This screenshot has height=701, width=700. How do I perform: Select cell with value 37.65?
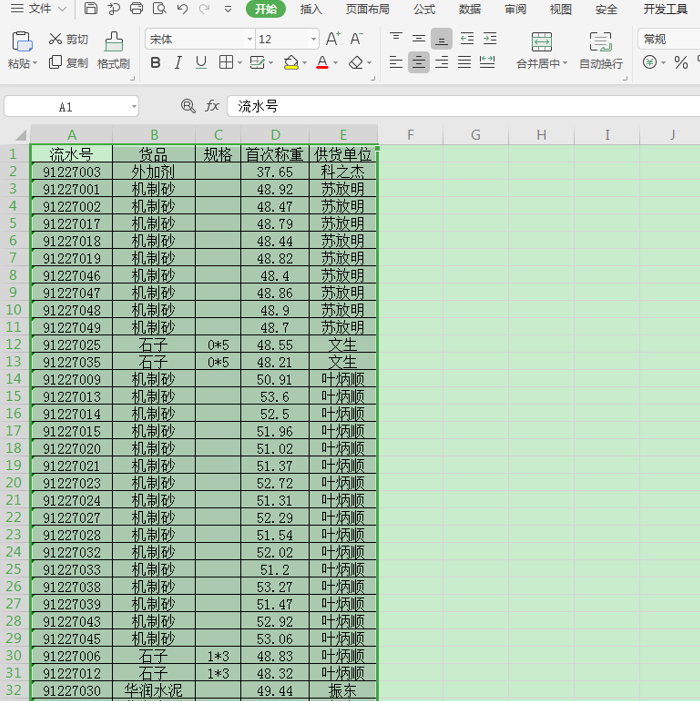275,172
